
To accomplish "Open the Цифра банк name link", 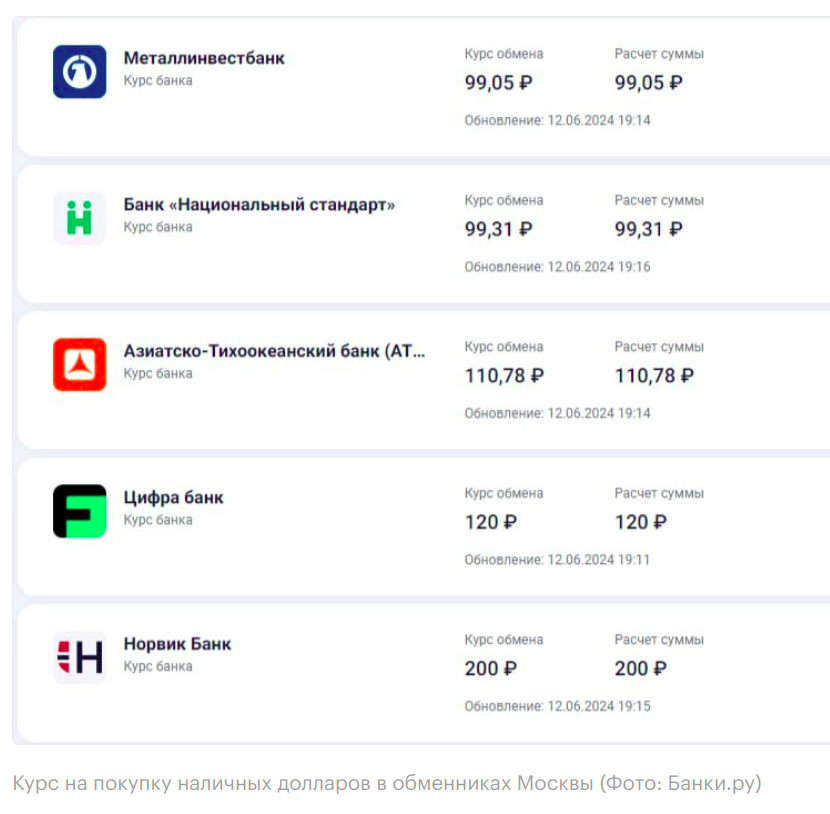I will coord(173,498).
